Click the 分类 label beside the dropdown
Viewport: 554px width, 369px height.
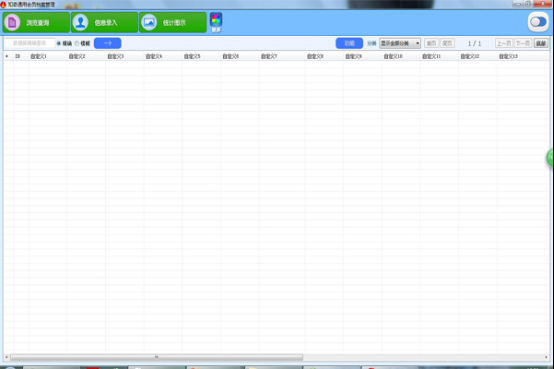(371, 43)
